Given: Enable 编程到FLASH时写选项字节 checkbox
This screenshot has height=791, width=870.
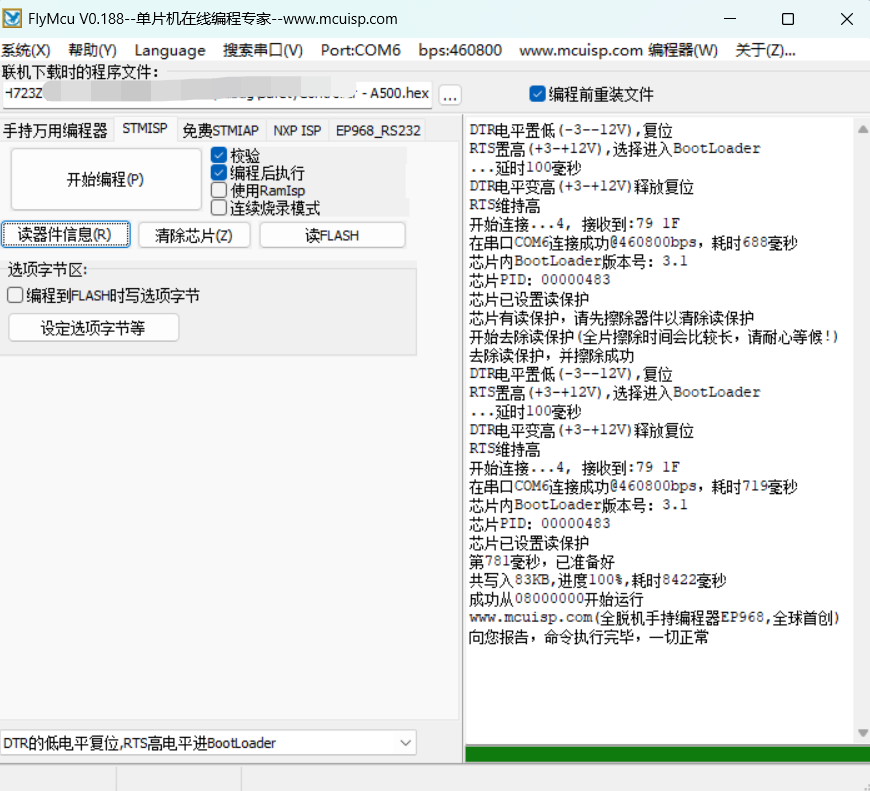Looking at the screenshot, I should pos(15,295).
